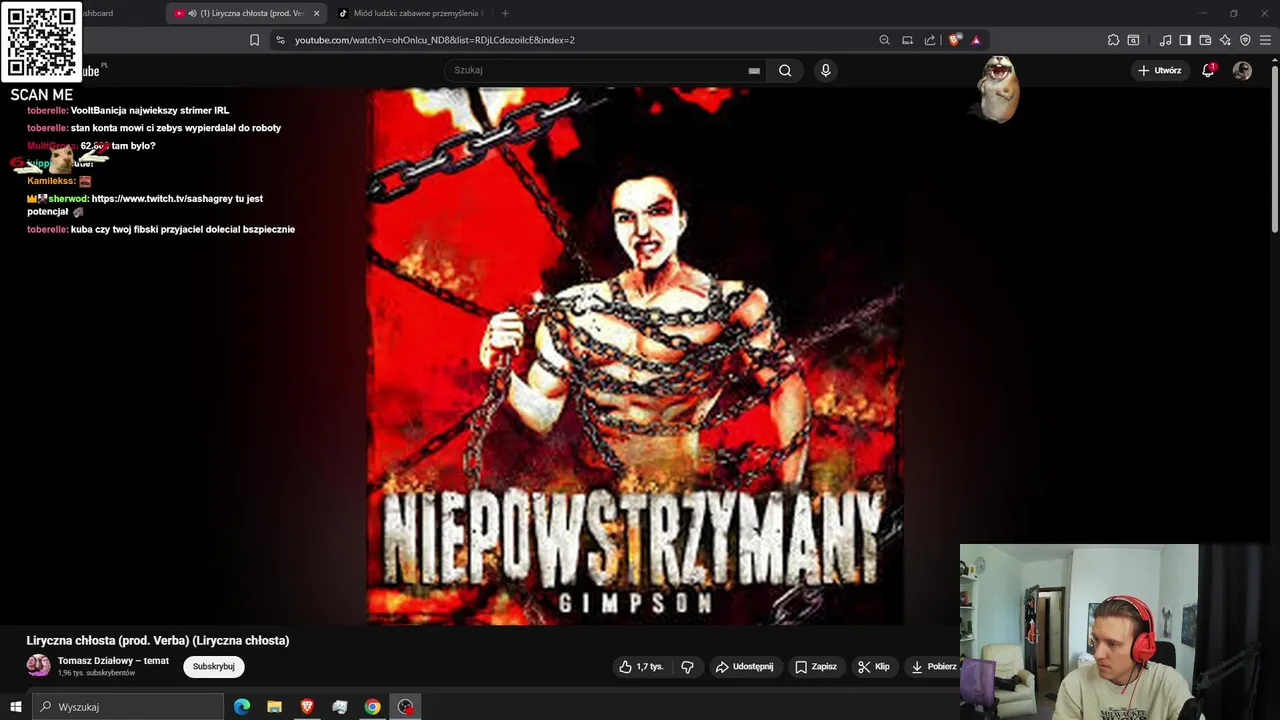Screen dimensions: 1280x720
Task: Click the Tomasz Działowy channel avatar
Action: (38, 666)
